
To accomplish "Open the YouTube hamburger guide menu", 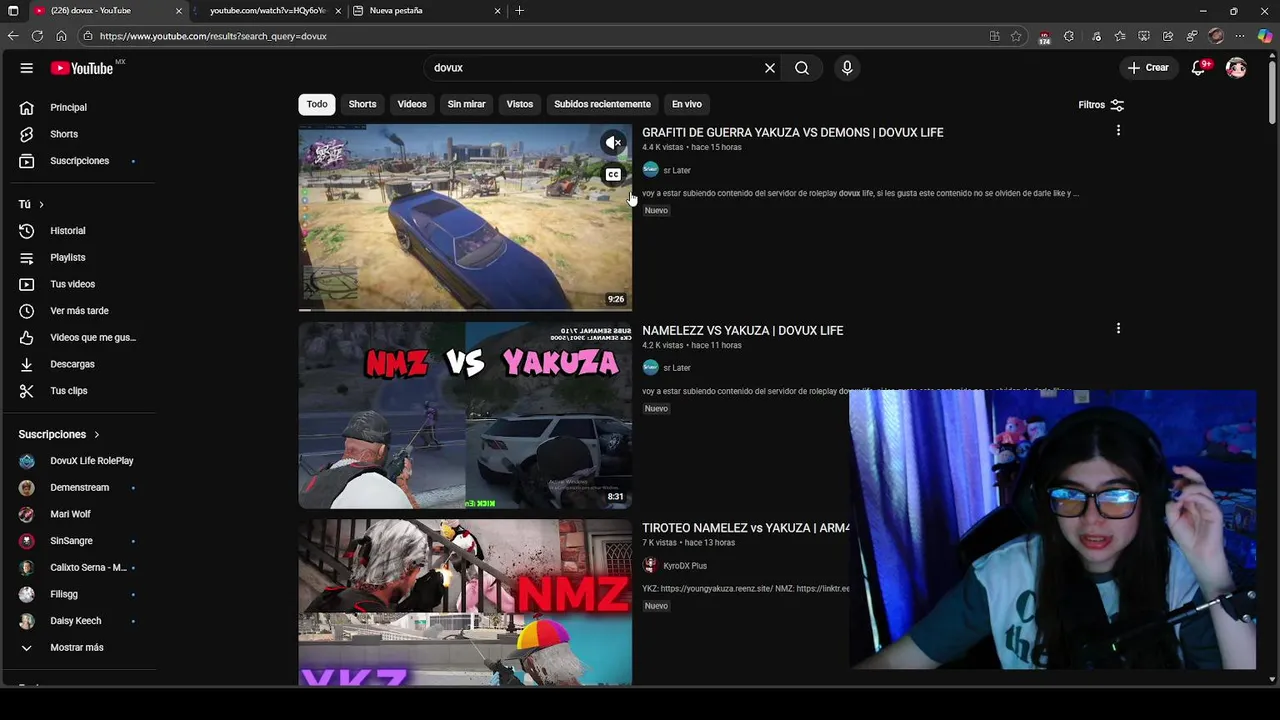I will click(27, 68).
